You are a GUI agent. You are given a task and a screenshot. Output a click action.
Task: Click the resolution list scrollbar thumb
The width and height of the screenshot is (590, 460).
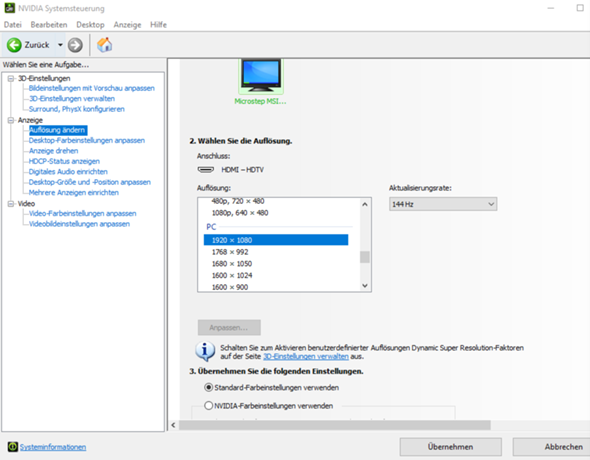pyautogui.click(x=365, y=257)
